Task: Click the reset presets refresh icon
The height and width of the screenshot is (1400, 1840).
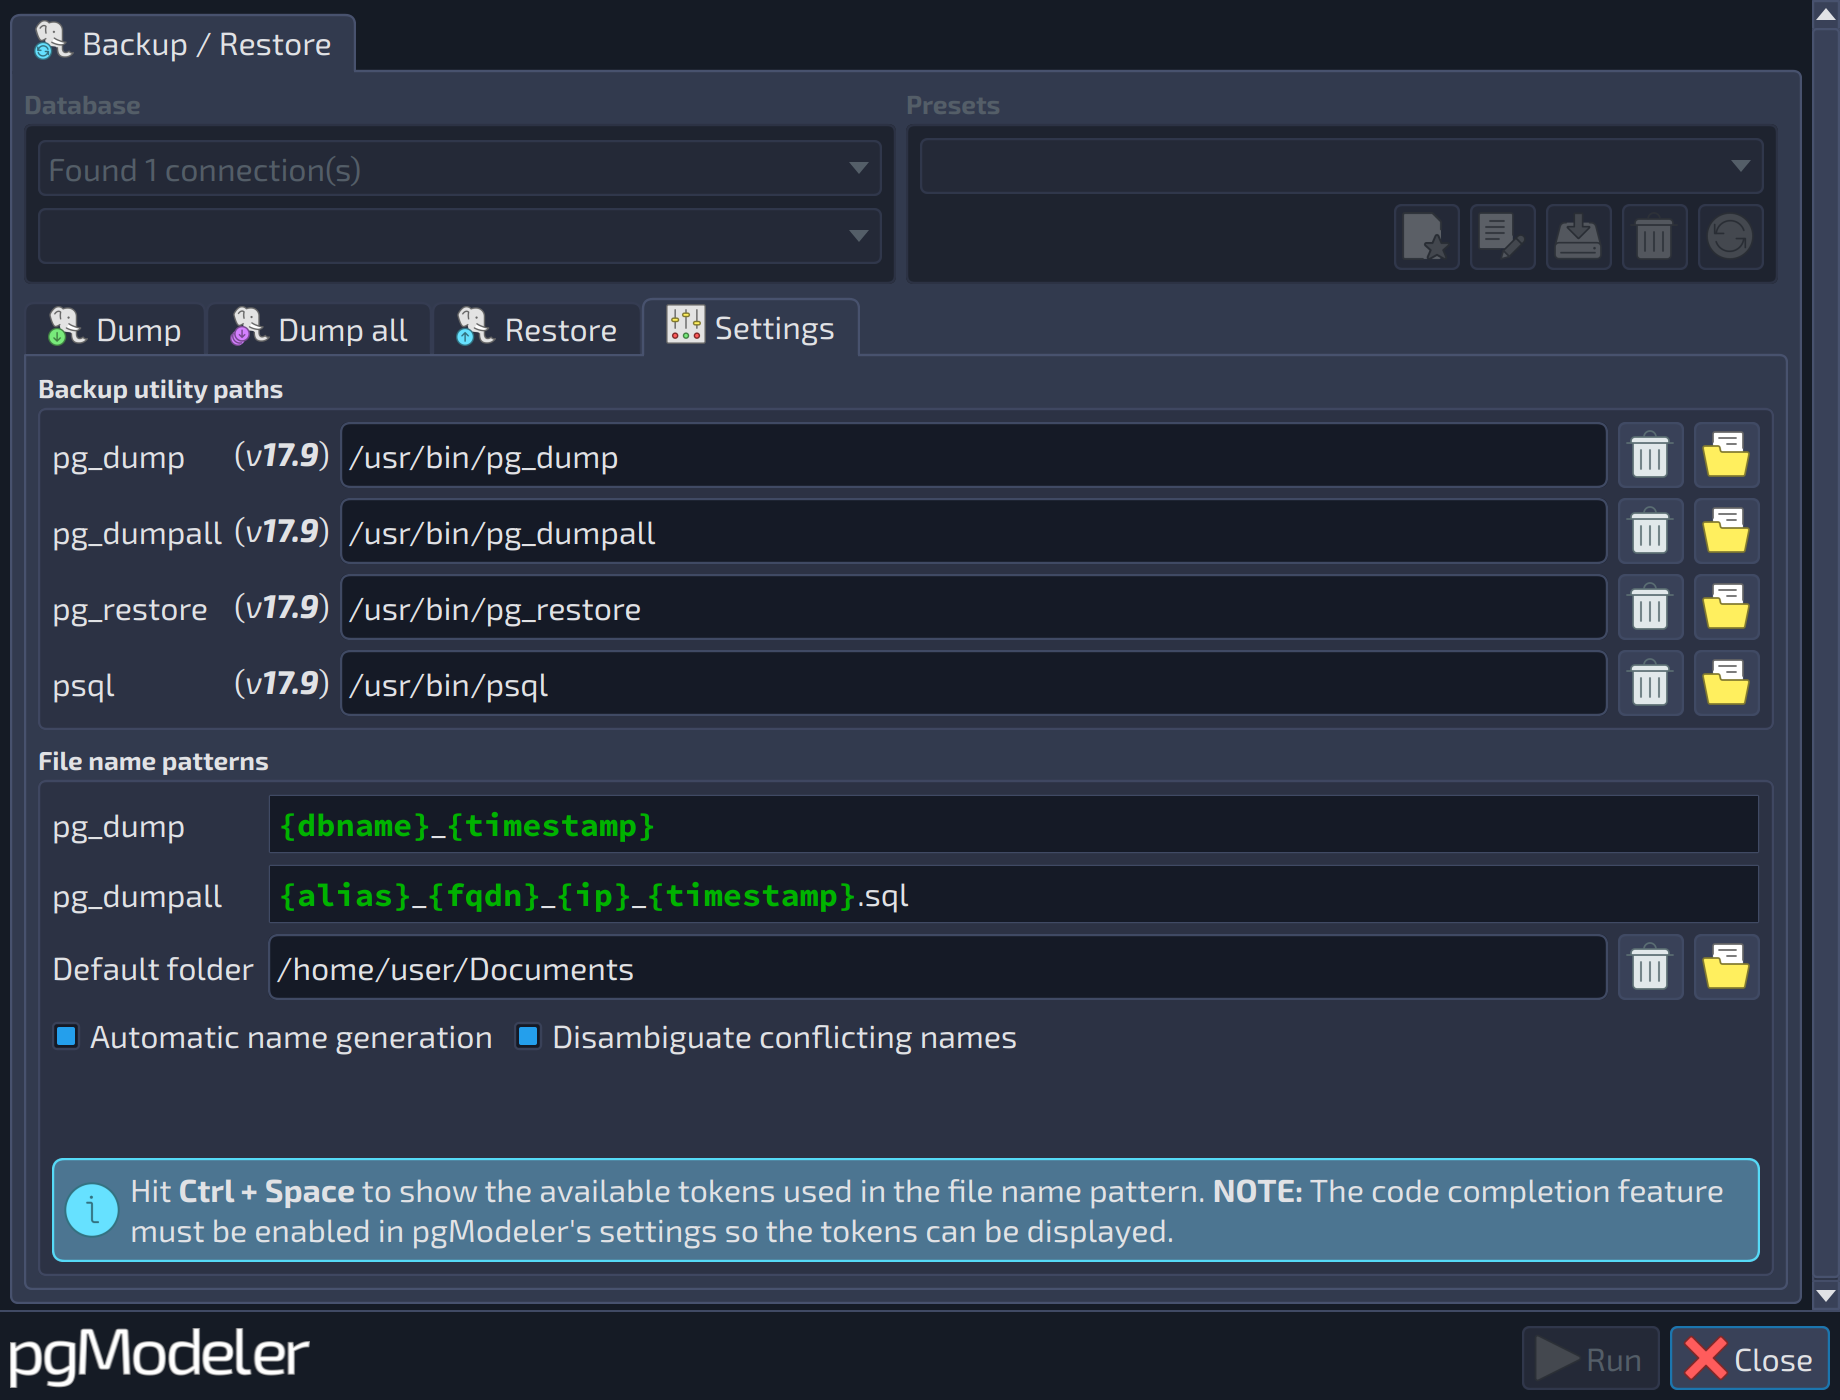Action: (x=1731, y=238)
